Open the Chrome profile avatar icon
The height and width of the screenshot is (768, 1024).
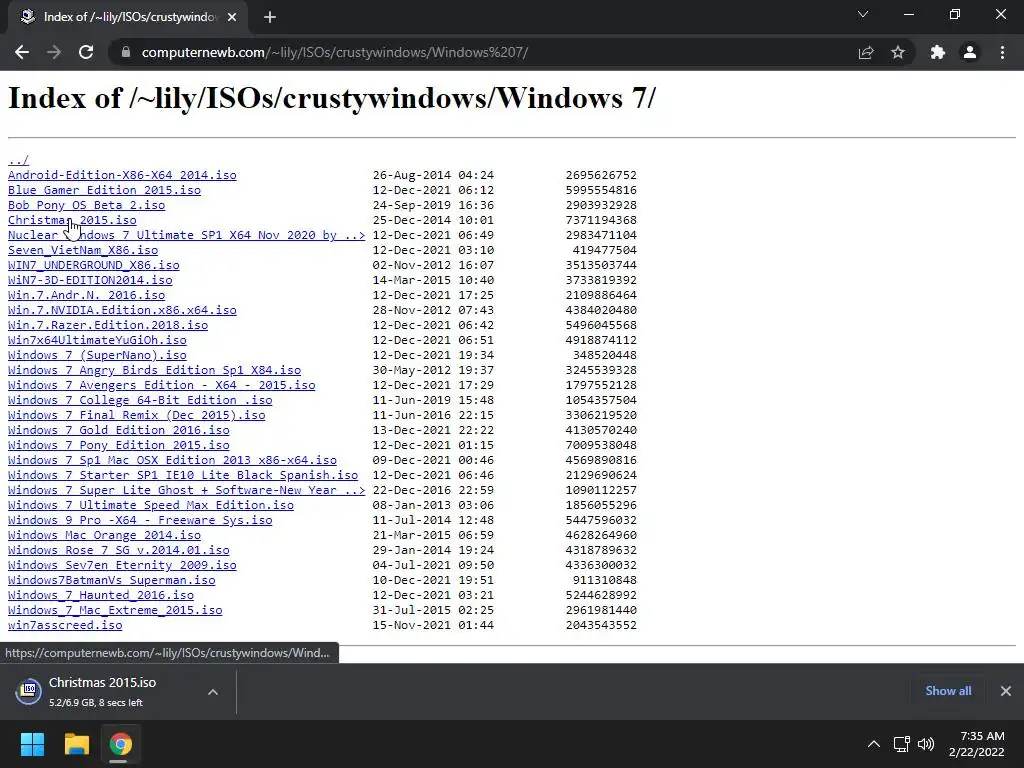[970, 52]
